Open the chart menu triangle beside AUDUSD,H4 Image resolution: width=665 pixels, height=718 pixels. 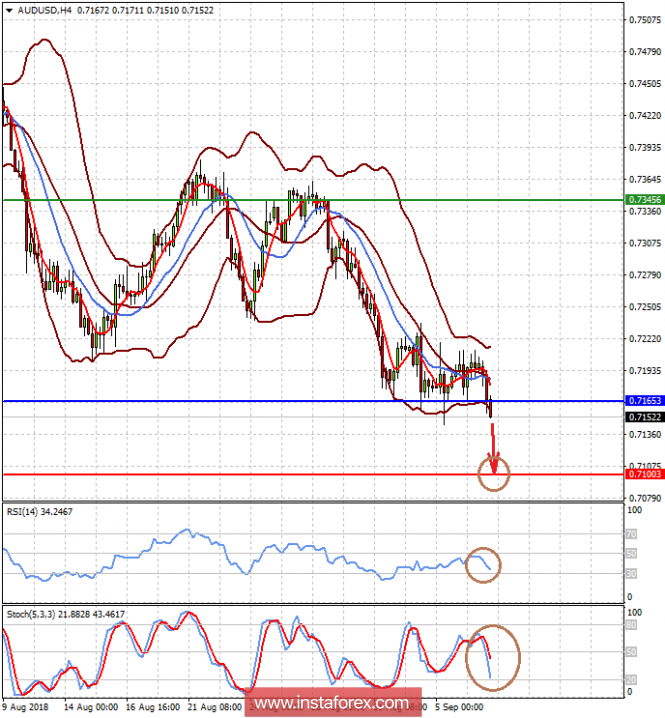pos(9,11)
